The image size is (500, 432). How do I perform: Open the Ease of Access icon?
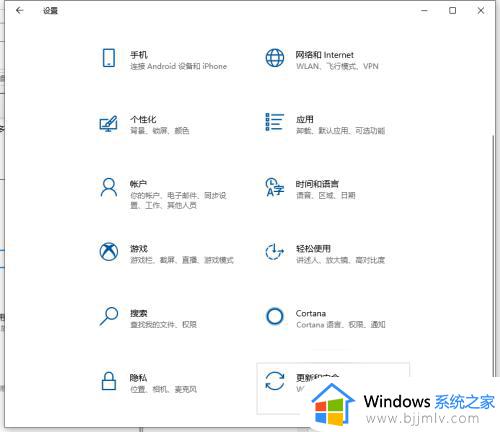(274, 252)
